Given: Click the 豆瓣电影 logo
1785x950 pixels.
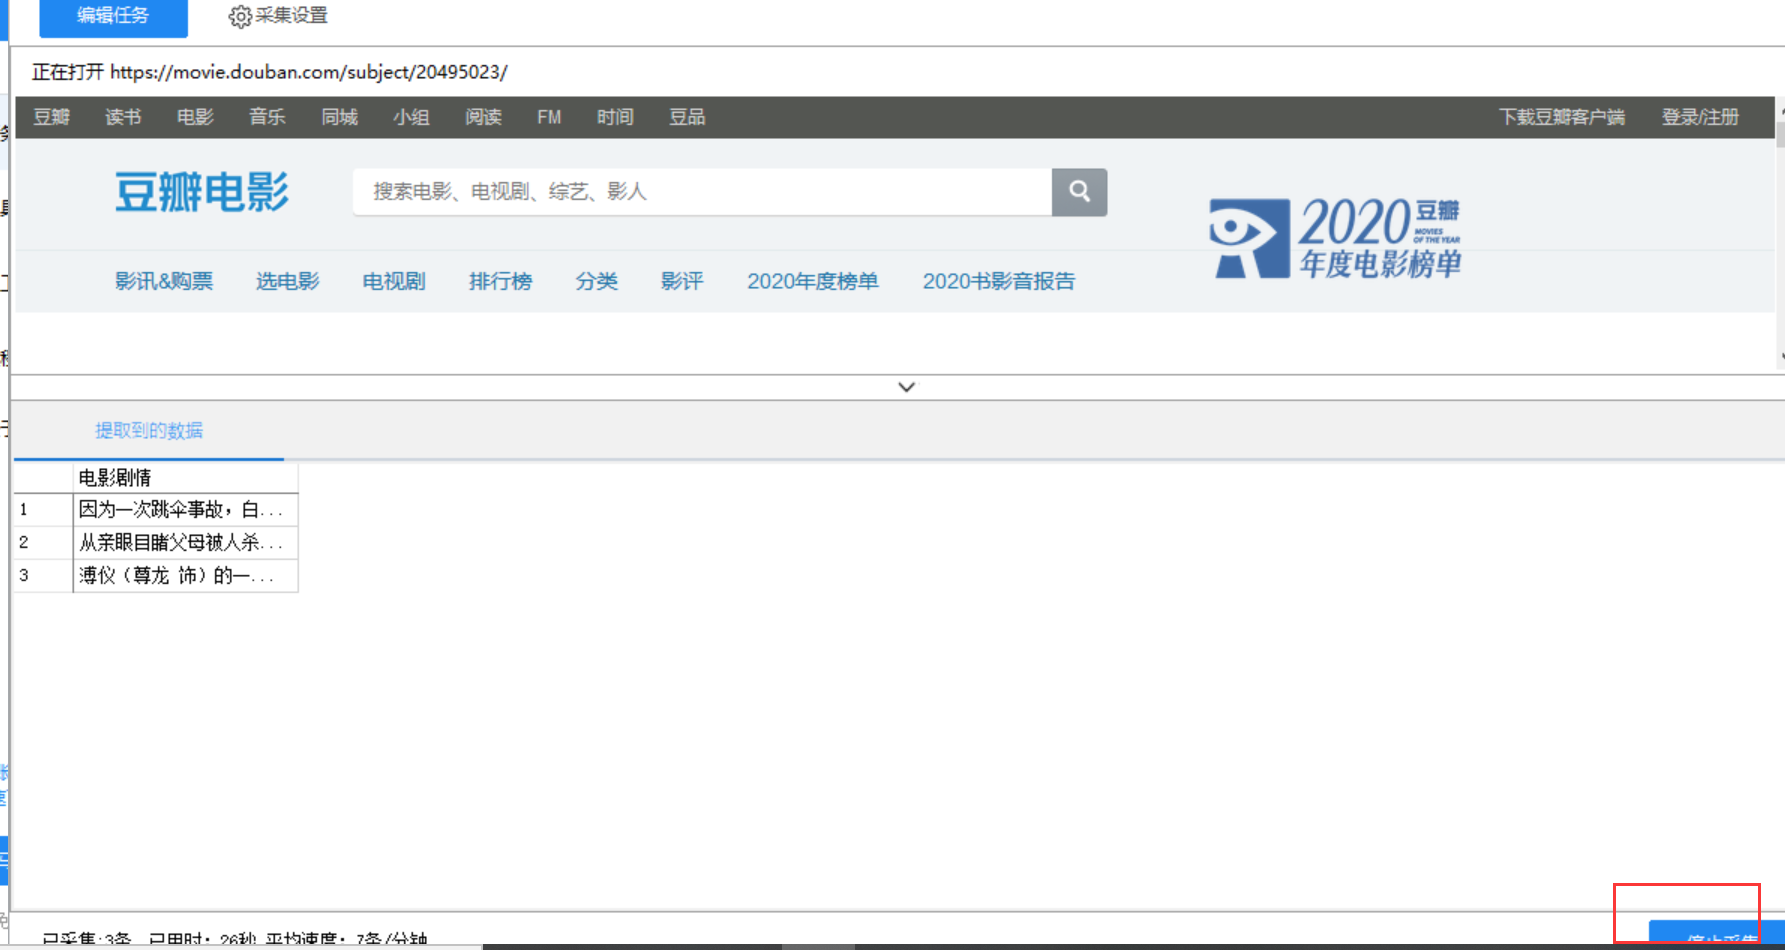Looking at the screenshot, I should tap(202, 192).
